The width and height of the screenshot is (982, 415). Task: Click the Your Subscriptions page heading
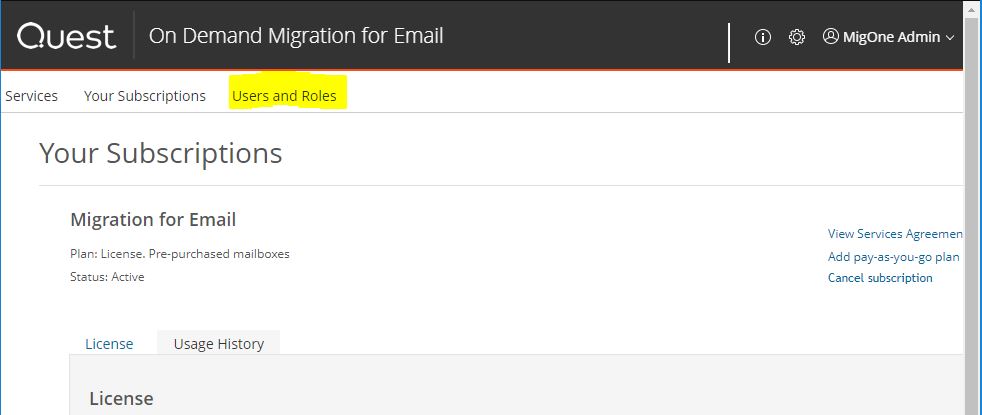[x=161, y=154]
